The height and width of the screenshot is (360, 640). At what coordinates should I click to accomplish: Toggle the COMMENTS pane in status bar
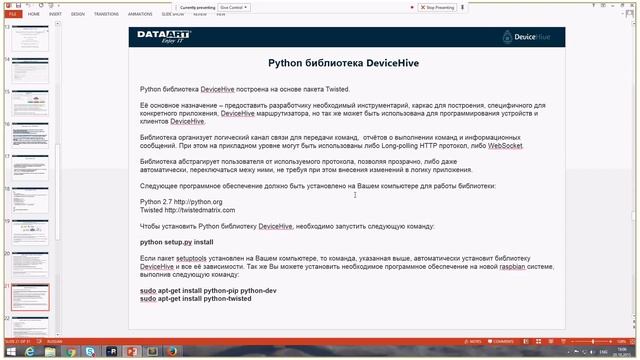click(501, 341)
